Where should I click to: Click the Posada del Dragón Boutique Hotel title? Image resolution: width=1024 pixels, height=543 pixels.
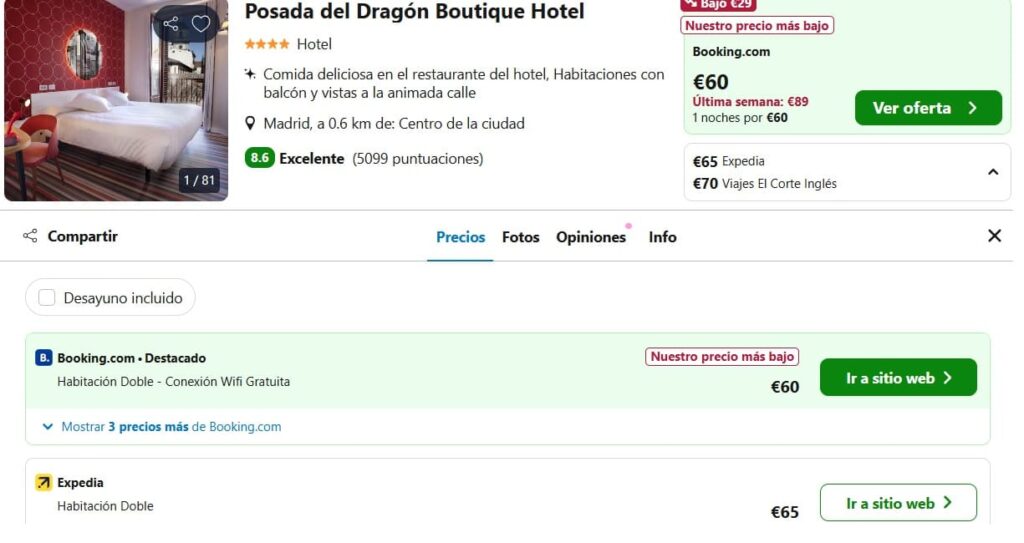[x=414, y=11]
